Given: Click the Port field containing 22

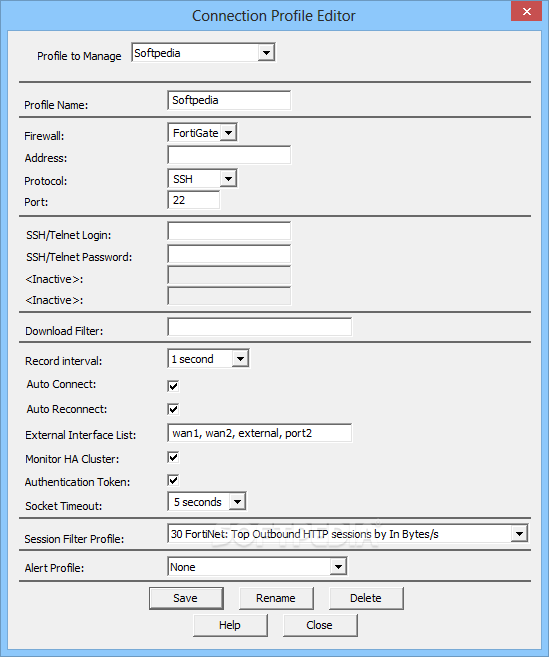Looking at the screenshot, I should 194,200.
